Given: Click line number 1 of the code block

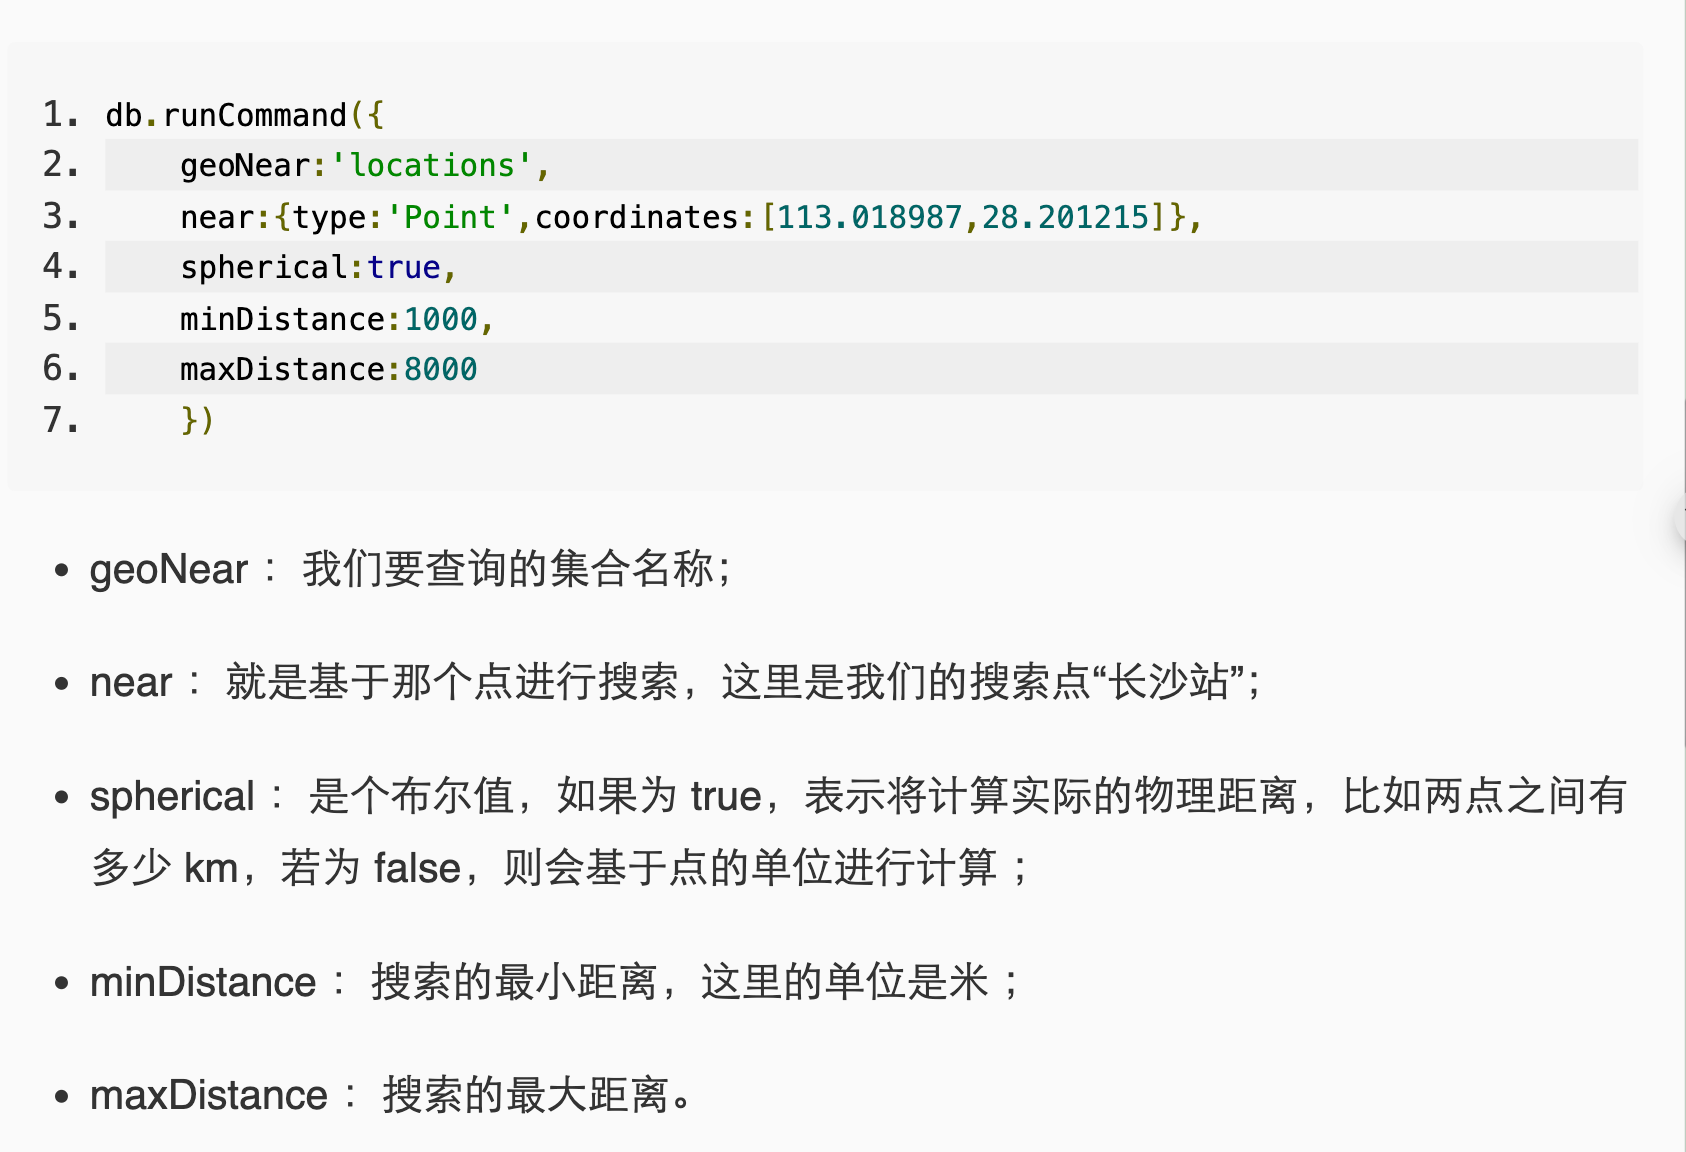Looking at the screenshot, I should click(x=60, y=115).
